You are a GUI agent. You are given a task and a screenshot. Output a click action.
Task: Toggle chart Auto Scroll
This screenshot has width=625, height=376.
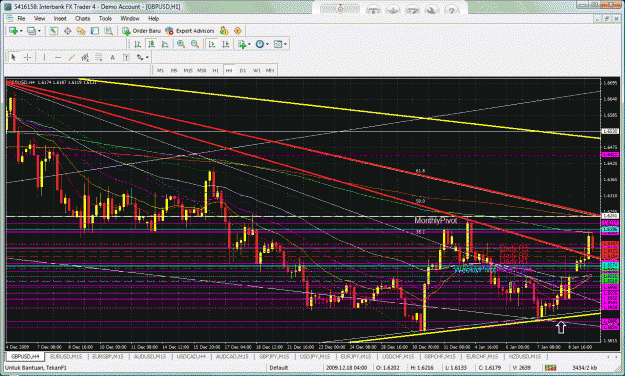coord(212,44)
